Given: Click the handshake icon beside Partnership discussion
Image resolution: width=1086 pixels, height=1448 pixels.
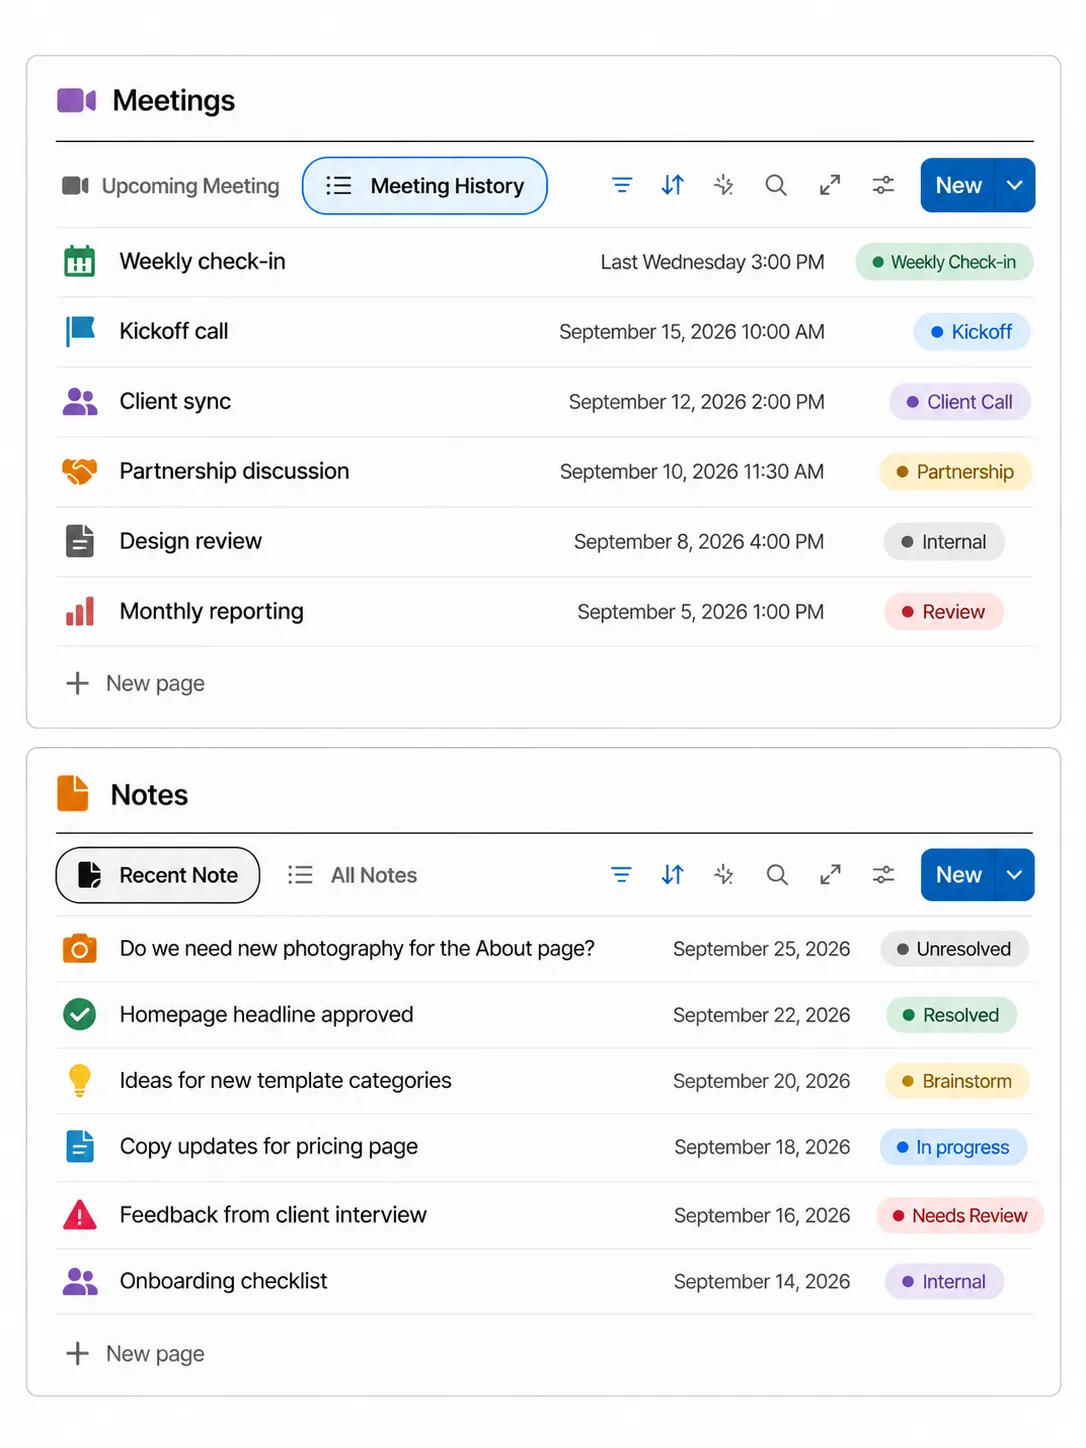Looking at the screenshot, I should [x=79, y=471].
